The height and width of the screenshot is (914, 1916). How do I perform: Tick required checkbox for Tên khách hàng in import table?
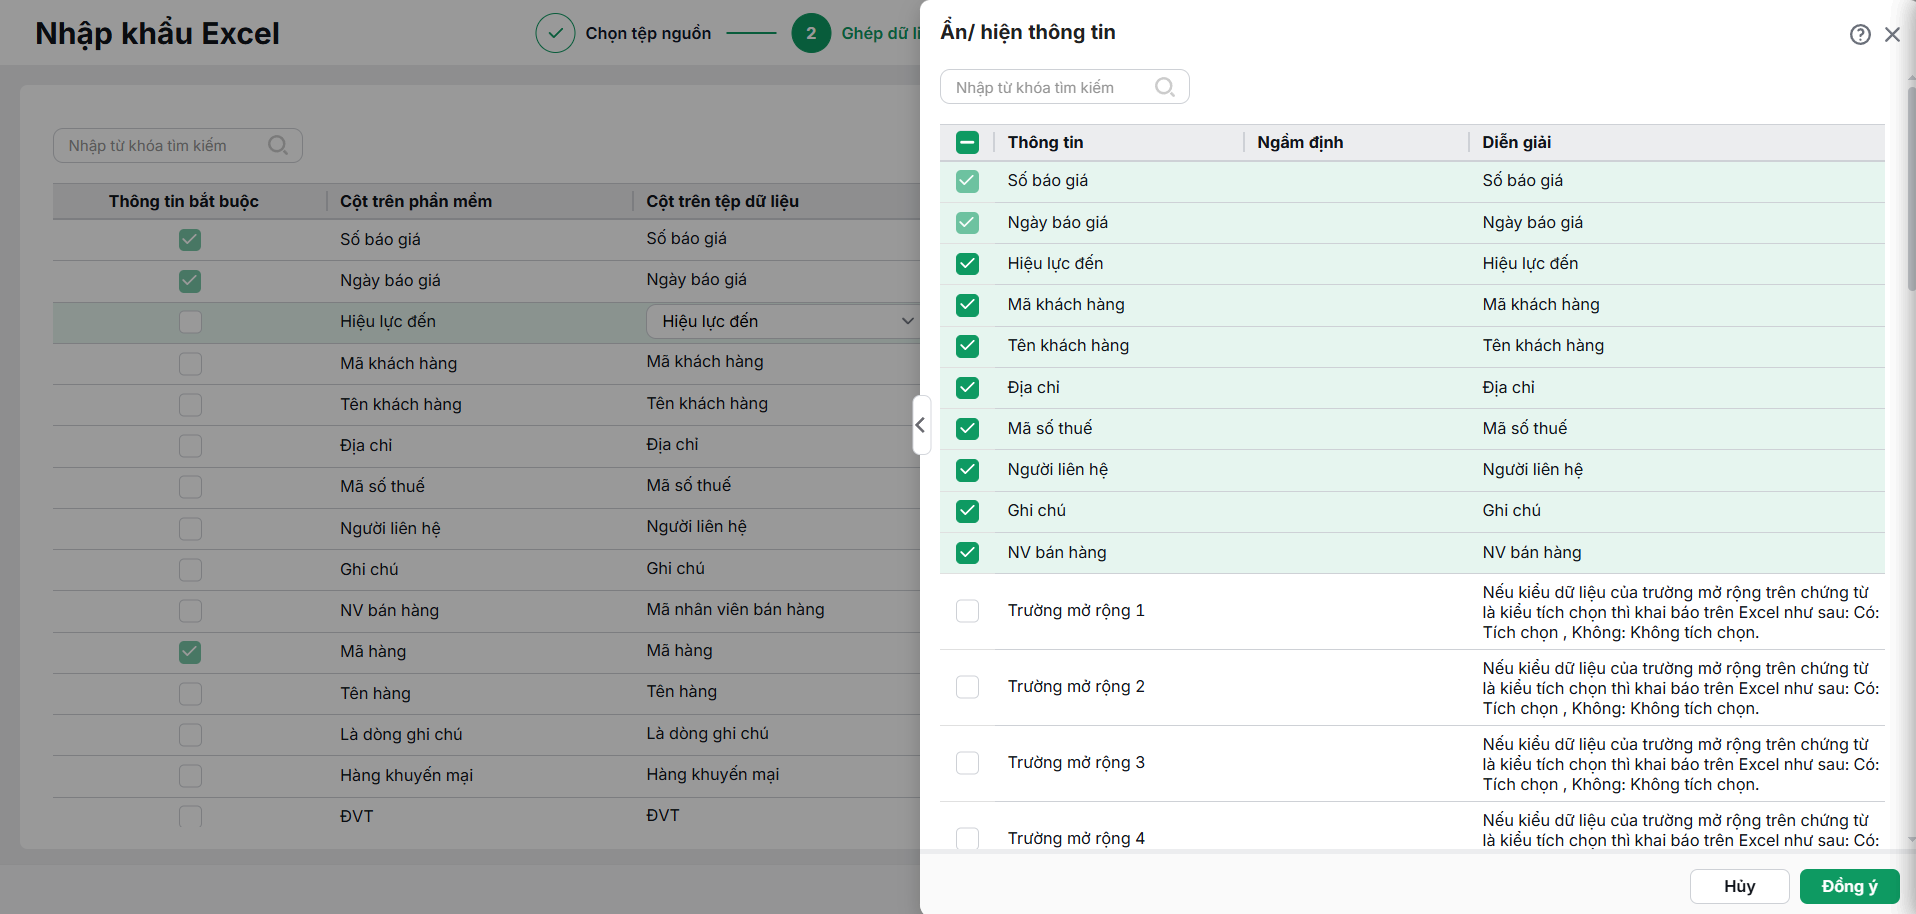pyautogui.click(x=190, y=405)
